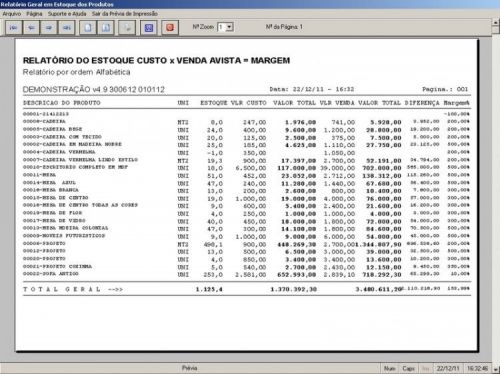Click the 00021-PROJETO COZINHA row
The height and width of the screenshot is (374, 500).
coord(246,267)
